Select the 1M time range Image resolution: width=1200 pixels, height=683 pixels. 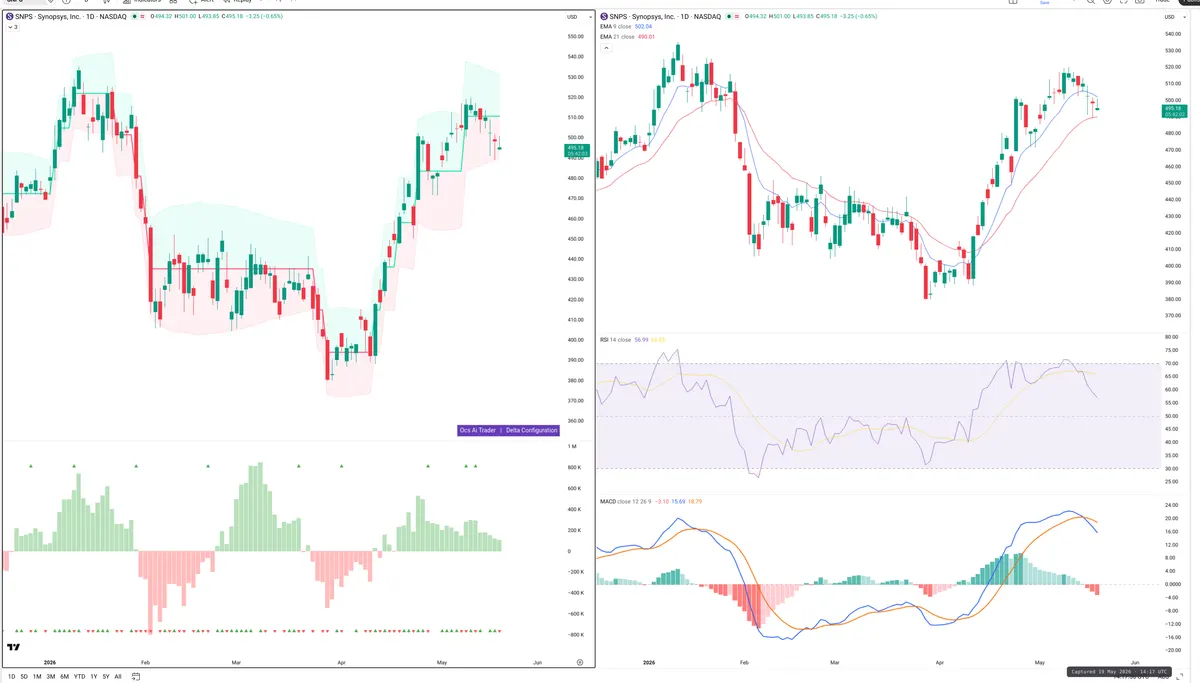coord(37,677)
